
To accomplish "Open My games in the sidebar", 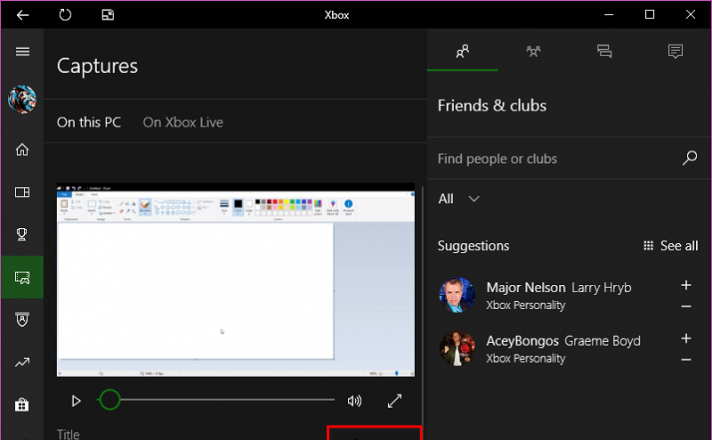I will (x=22, y=192).
